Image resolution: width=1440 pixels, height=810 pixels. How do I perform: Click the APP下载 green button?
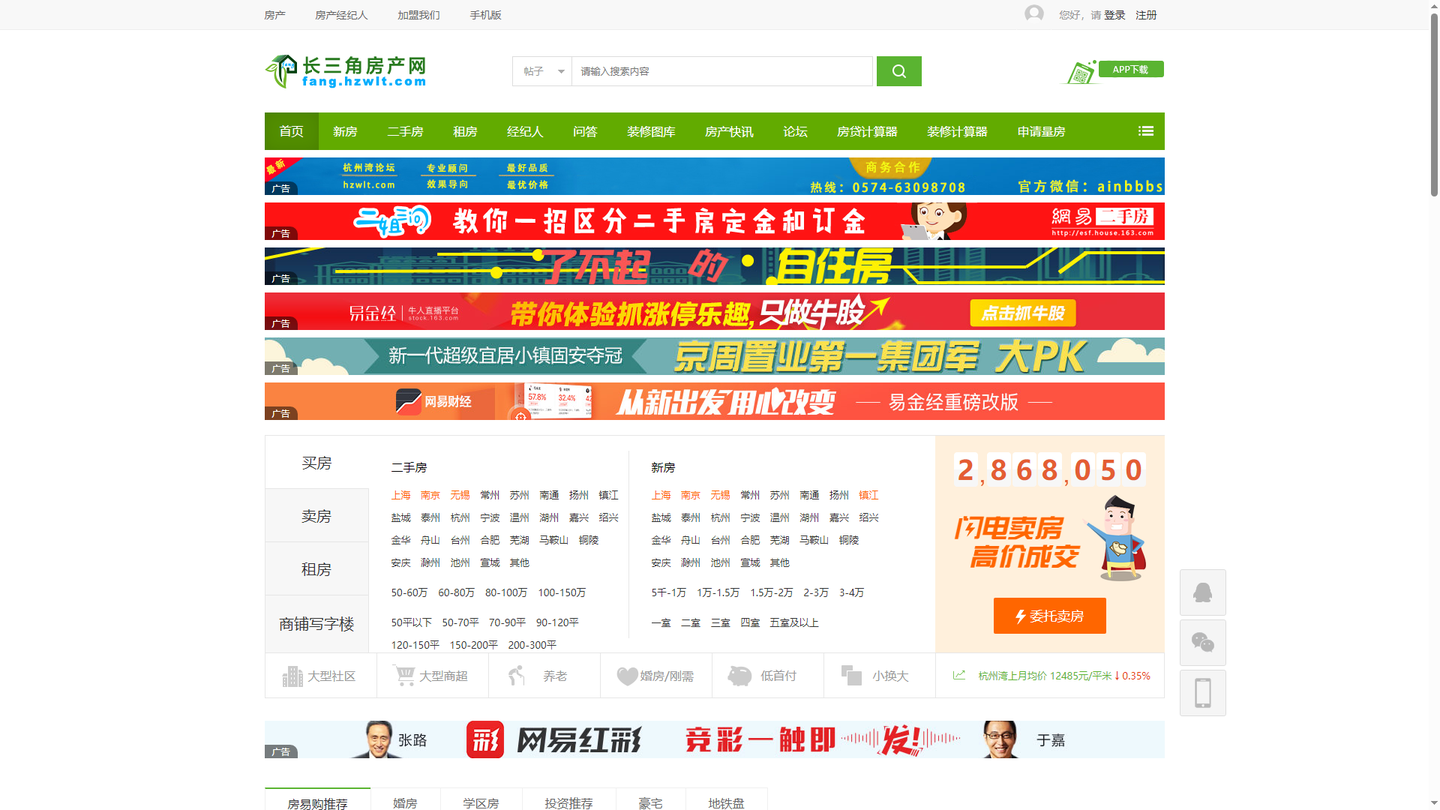coord(1131,69)
